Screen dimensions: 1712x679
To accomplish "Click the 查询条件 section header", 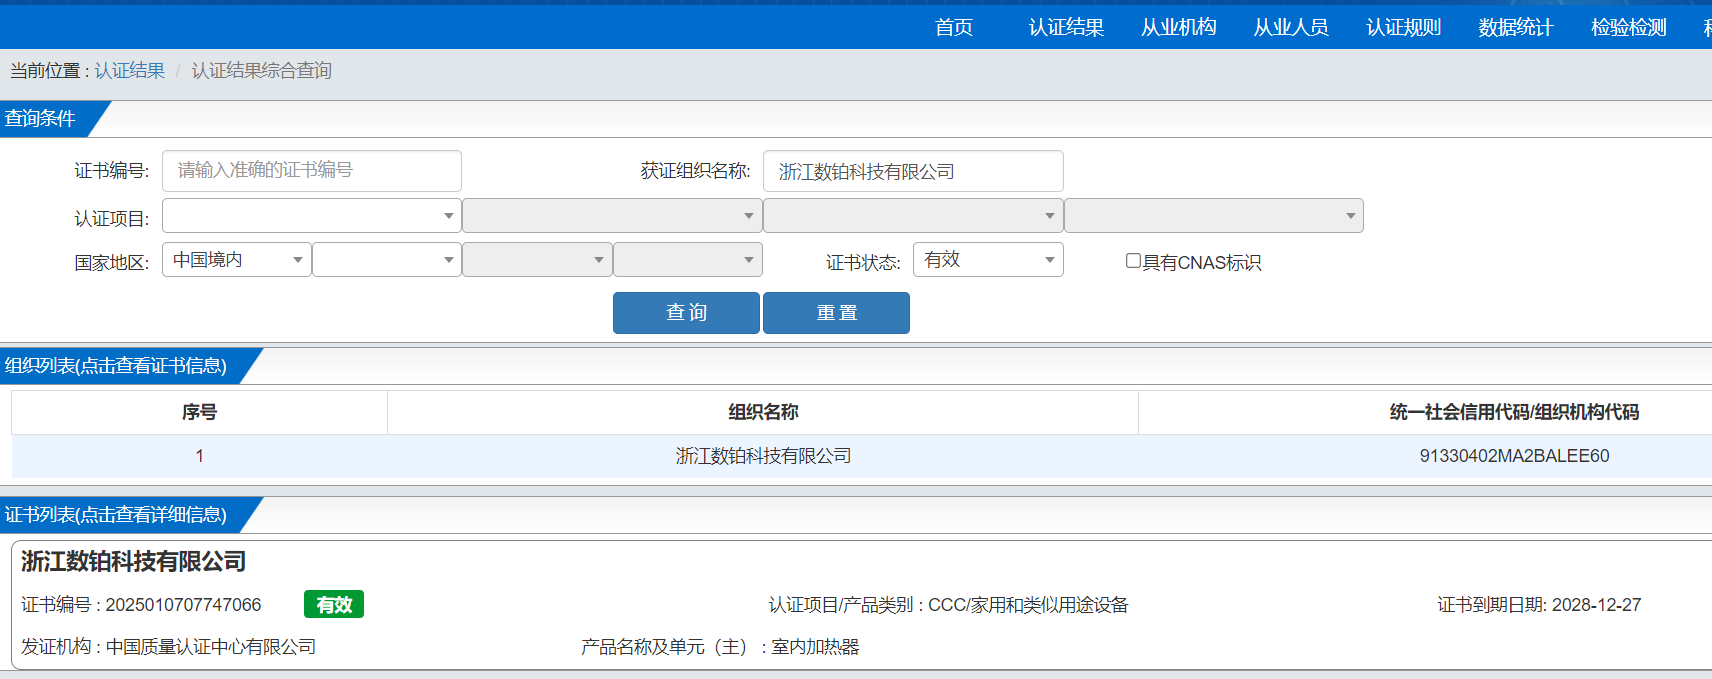I will (41, 119).
